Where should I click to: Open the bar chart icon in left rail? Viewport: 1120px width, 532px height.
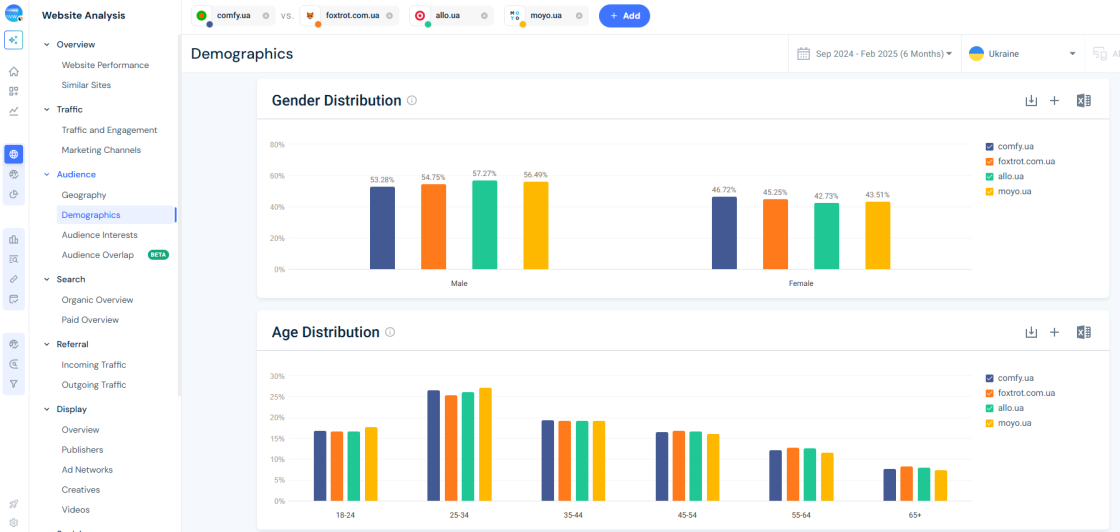(x=14, y=239)
